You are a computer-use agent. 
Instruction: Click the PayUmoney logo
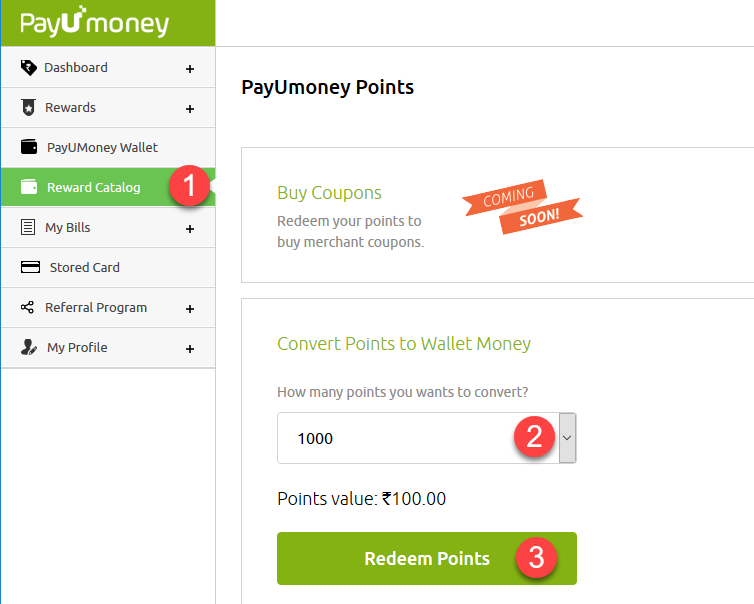click(94, 23)
